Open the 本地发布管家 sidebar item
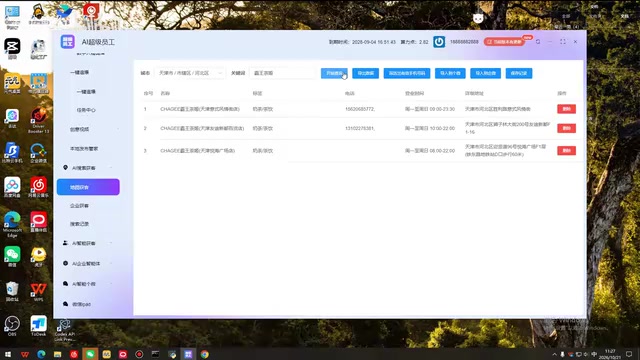 [x=84, y=149]
